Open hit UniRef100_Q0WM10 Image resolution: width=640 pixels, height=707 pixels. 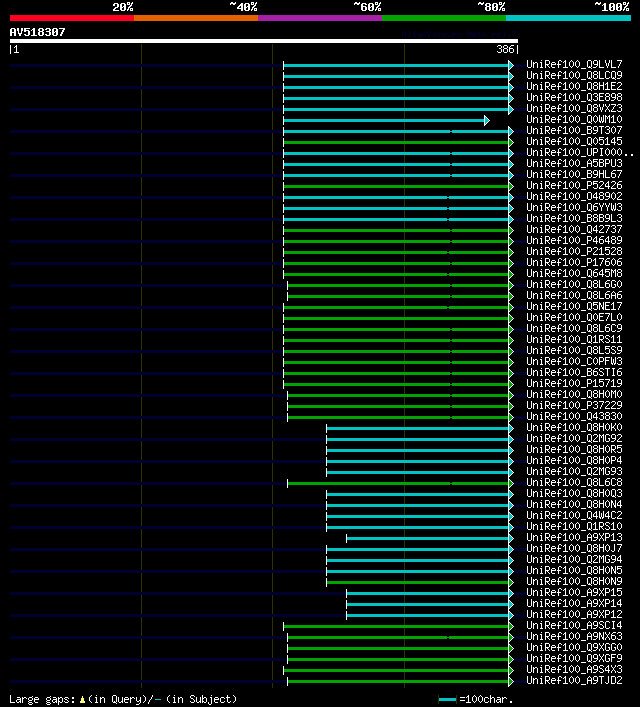tap(574, 119)
